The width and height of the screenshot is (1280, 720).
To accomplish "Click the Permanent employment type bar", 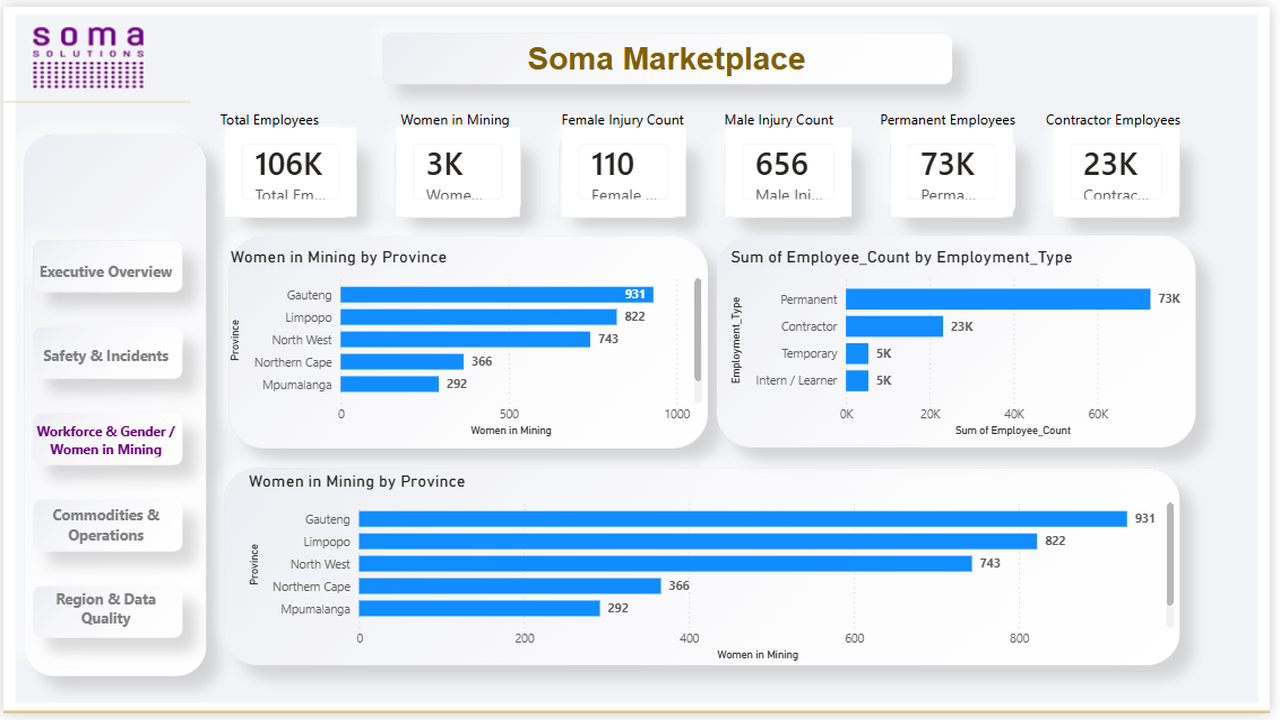I will click(998, 299).
